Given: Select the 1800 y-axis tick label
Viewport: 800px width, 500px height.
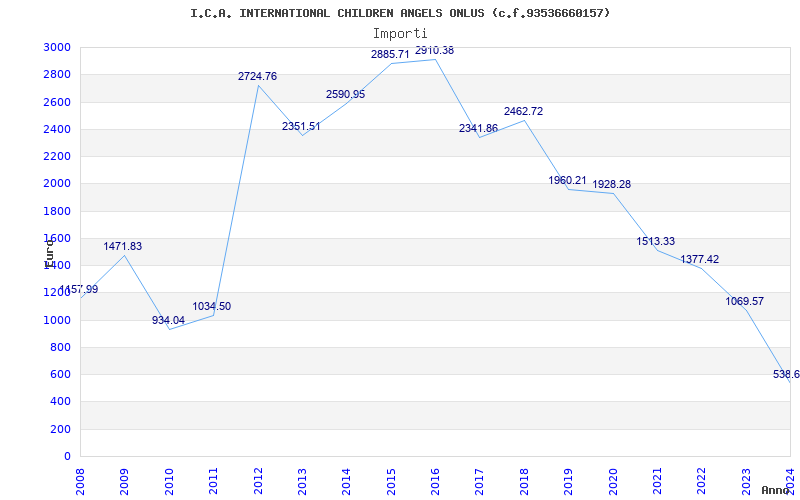Looking at the screenshot, I should coord(57,211).
